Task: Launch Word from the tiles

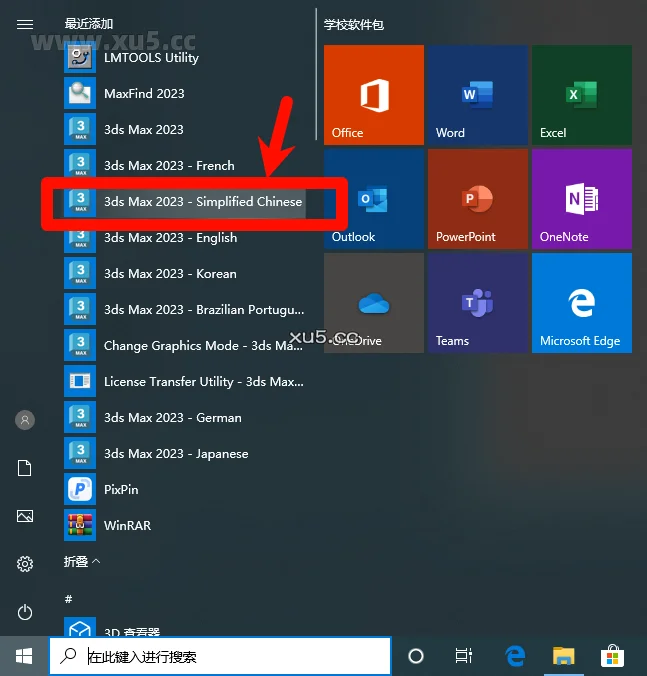Action: (477, 95)
